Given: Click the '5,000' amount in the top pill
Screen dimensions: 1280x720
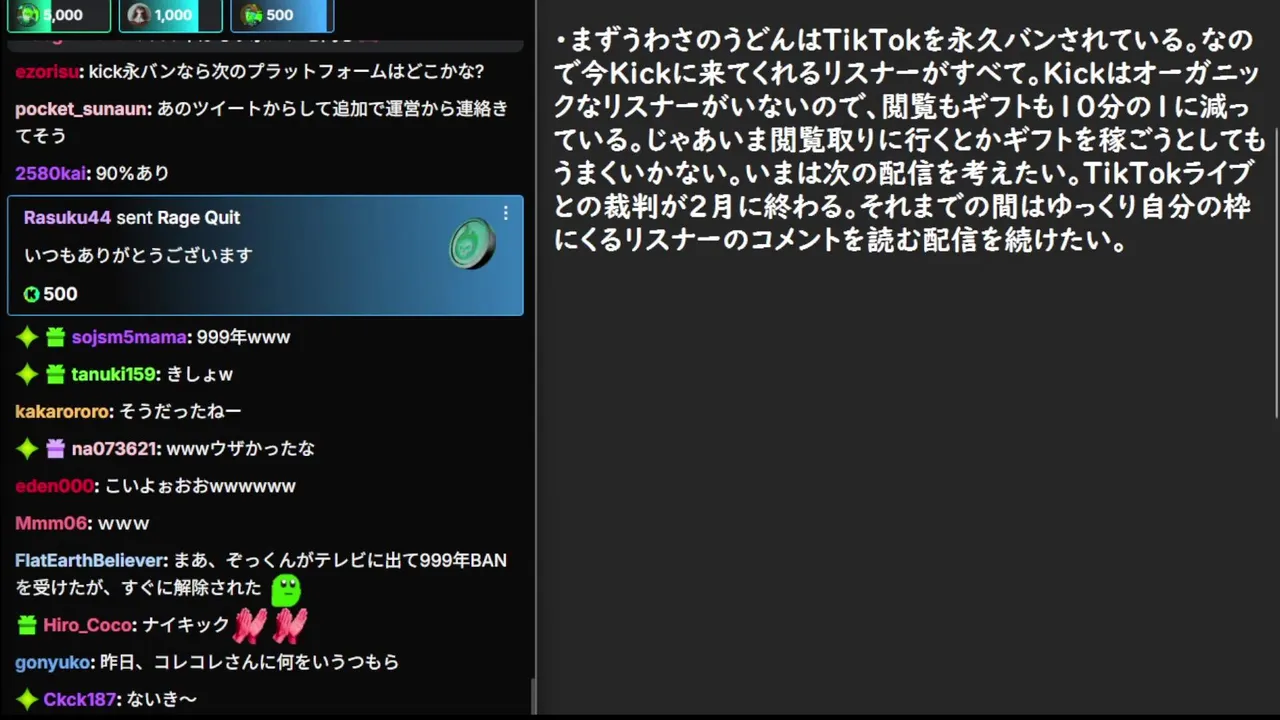Looking at the screenshot, I should coord(62,15).
